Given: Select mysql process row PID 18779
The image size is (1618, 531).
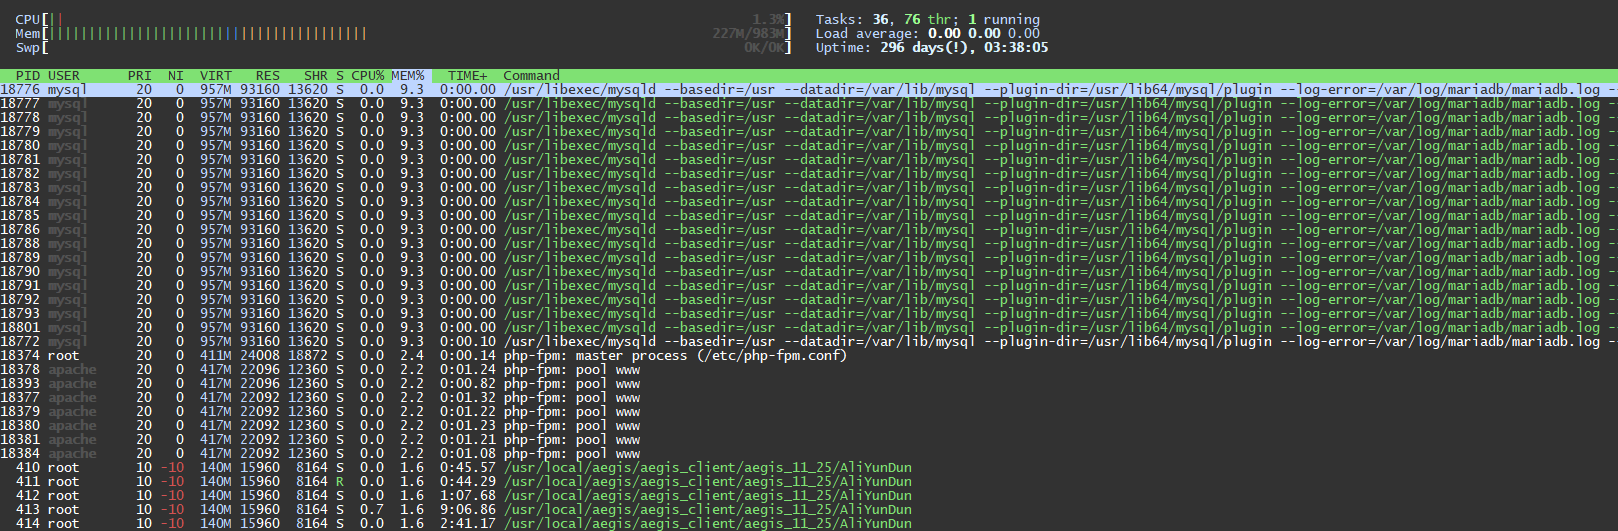Looking at the screenshot, I should [x=809, y=132].
